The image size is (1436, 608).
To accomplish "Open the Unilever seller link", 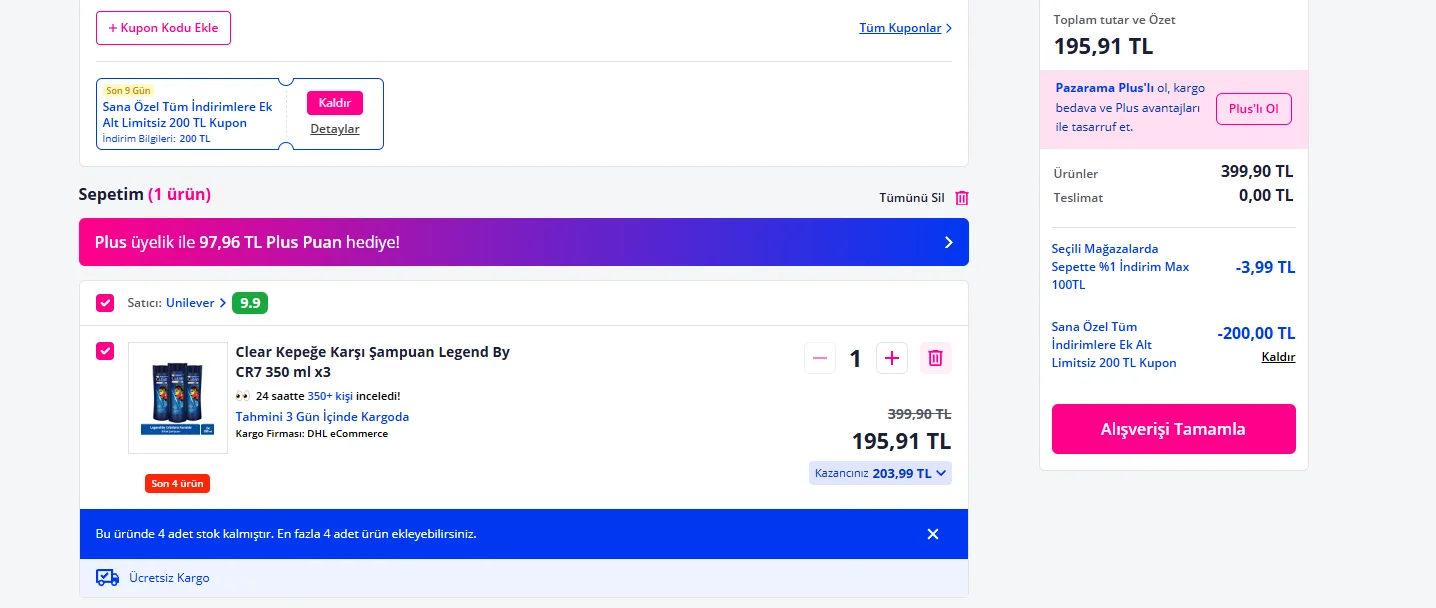I will click(196, 303).
